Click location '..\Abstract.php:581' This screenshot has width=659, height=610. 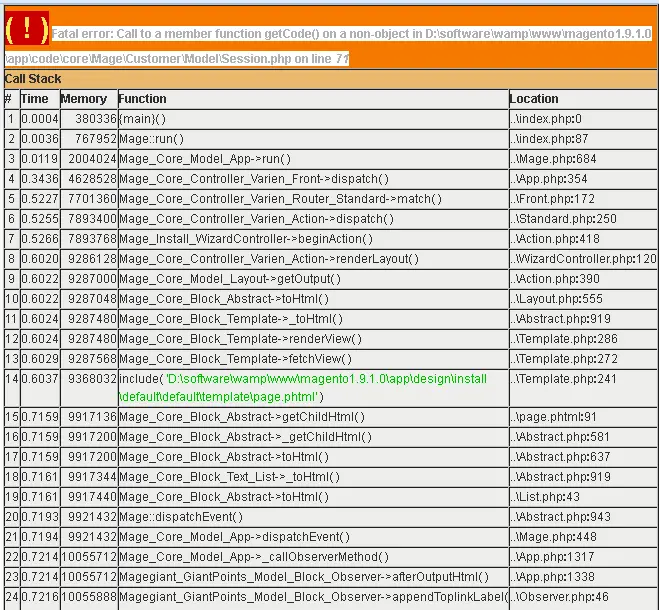click(560, 437)
